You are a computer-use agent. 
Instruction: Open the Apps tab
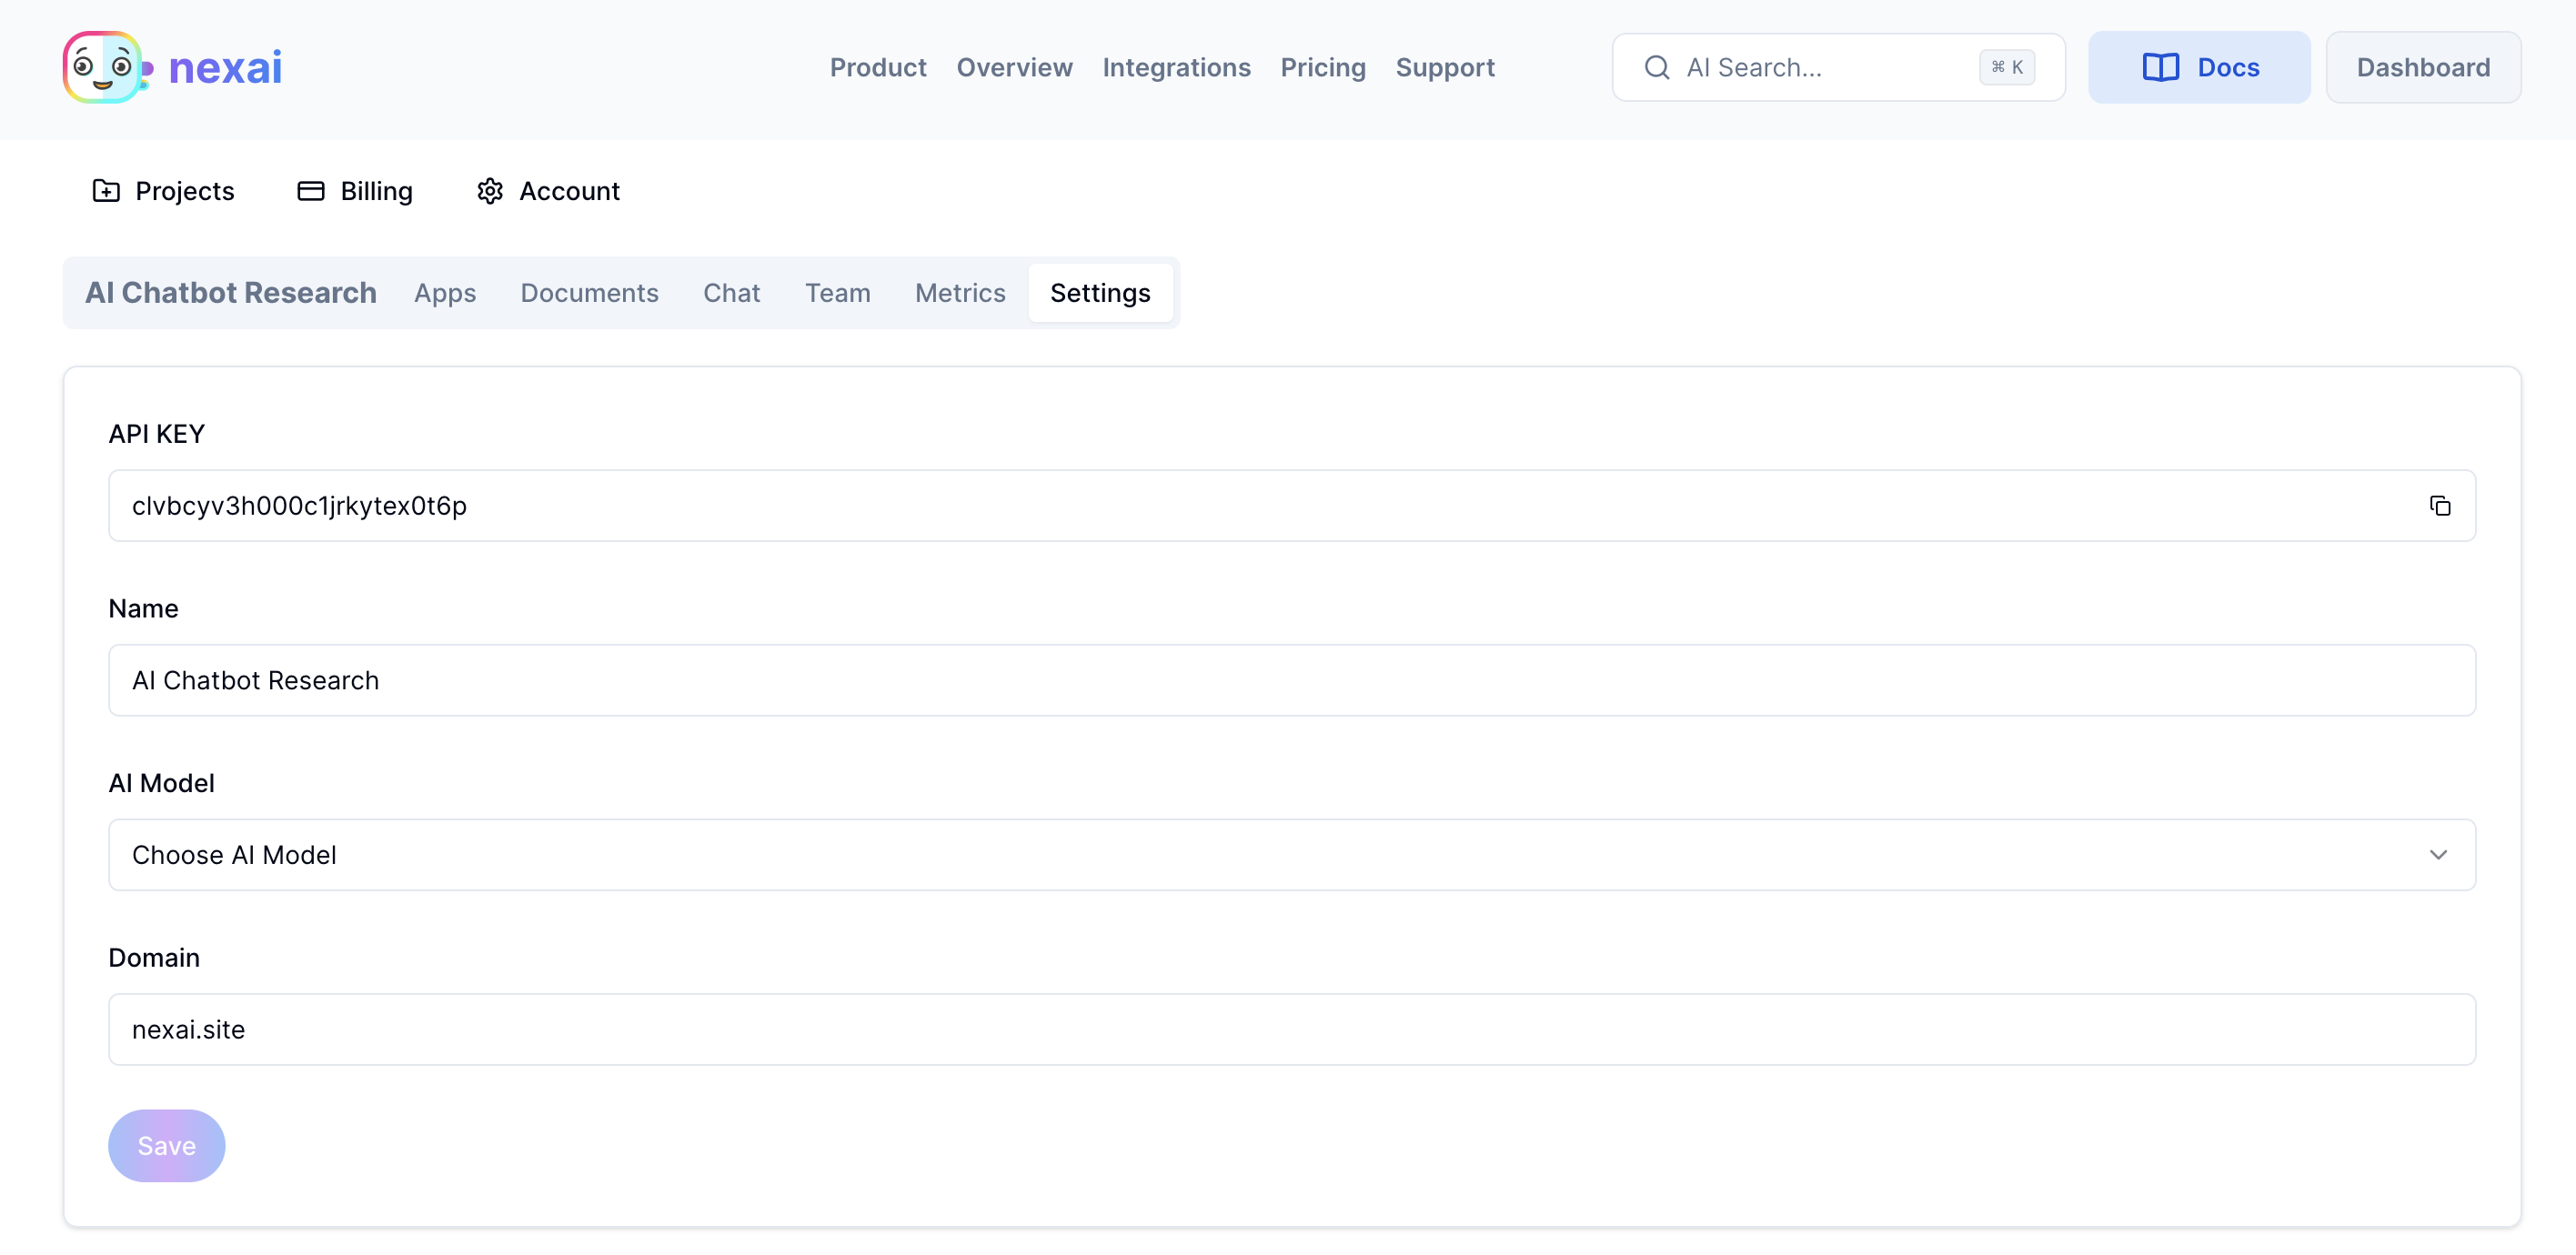pos(445,293)
